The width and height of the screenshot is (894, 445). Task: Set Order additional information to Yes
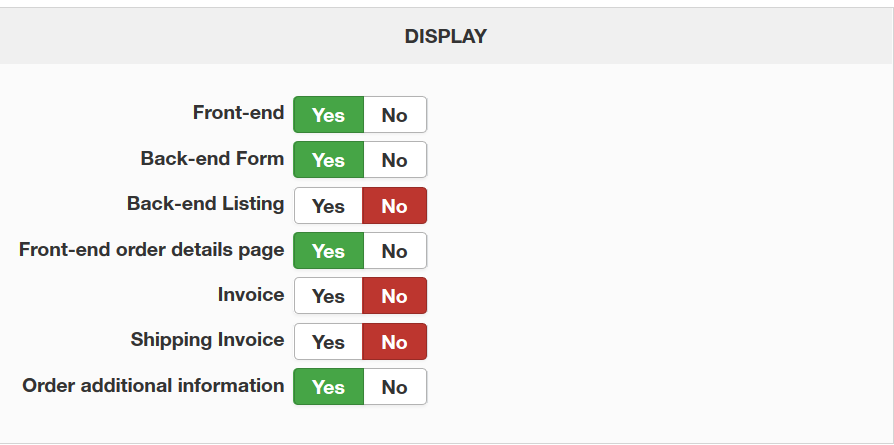pos(328,387)
